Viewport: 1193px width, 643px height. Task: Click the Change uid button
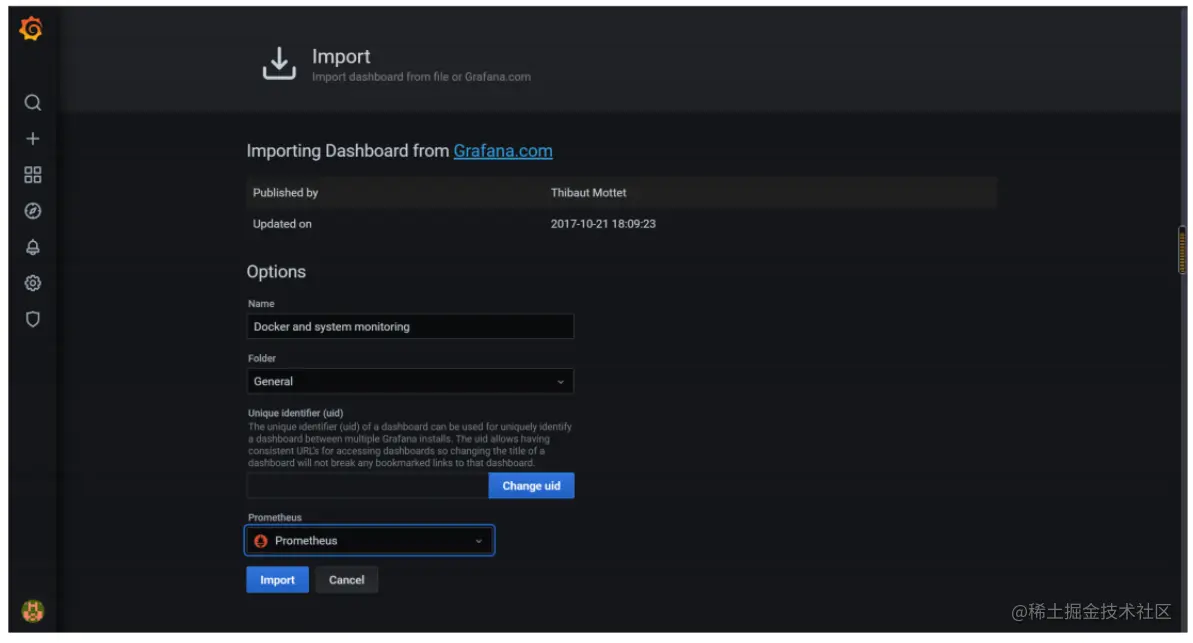tap(531, 485)
